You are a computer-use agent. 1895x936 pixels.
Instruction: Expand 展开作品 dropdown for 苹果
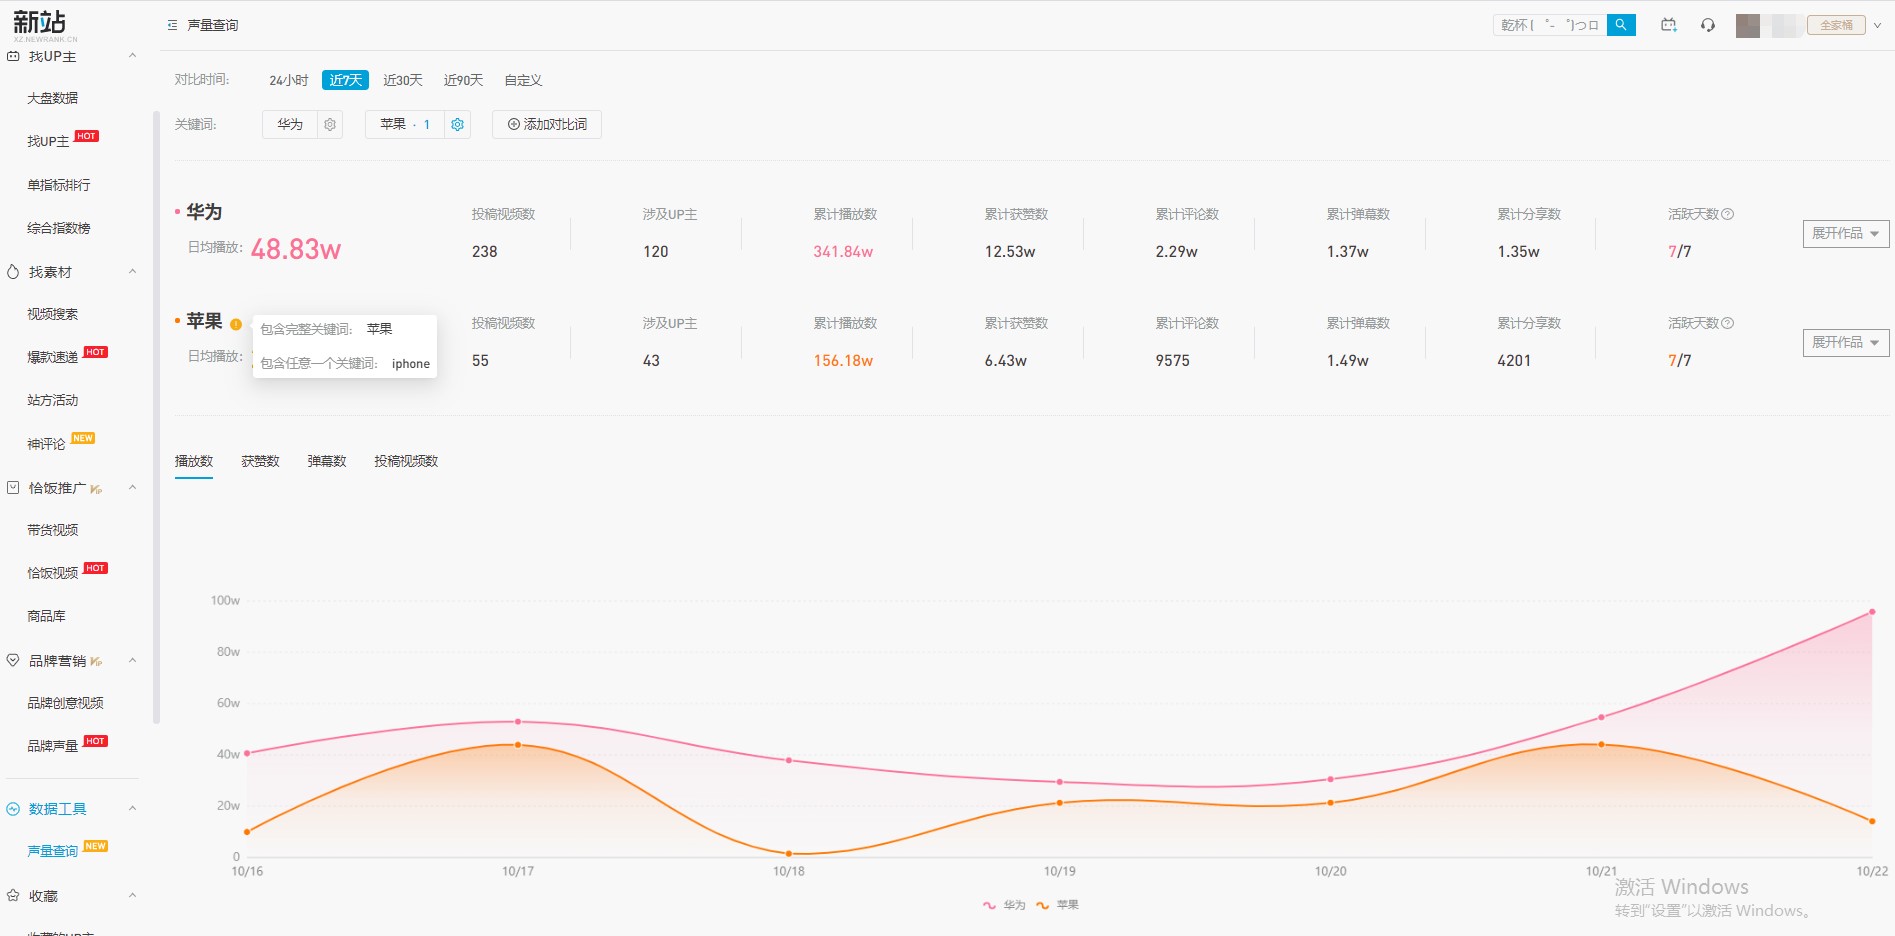[1845, 342]
